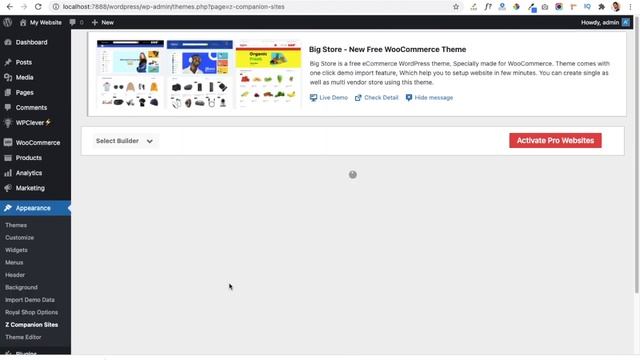Open Royal Shop Options submenu item

coord(31,312)
